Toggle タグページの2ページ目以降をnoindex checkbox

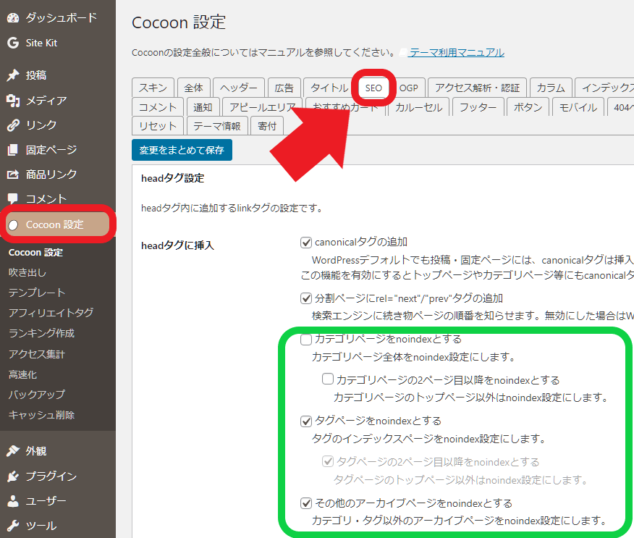click(x=328, y=462)
